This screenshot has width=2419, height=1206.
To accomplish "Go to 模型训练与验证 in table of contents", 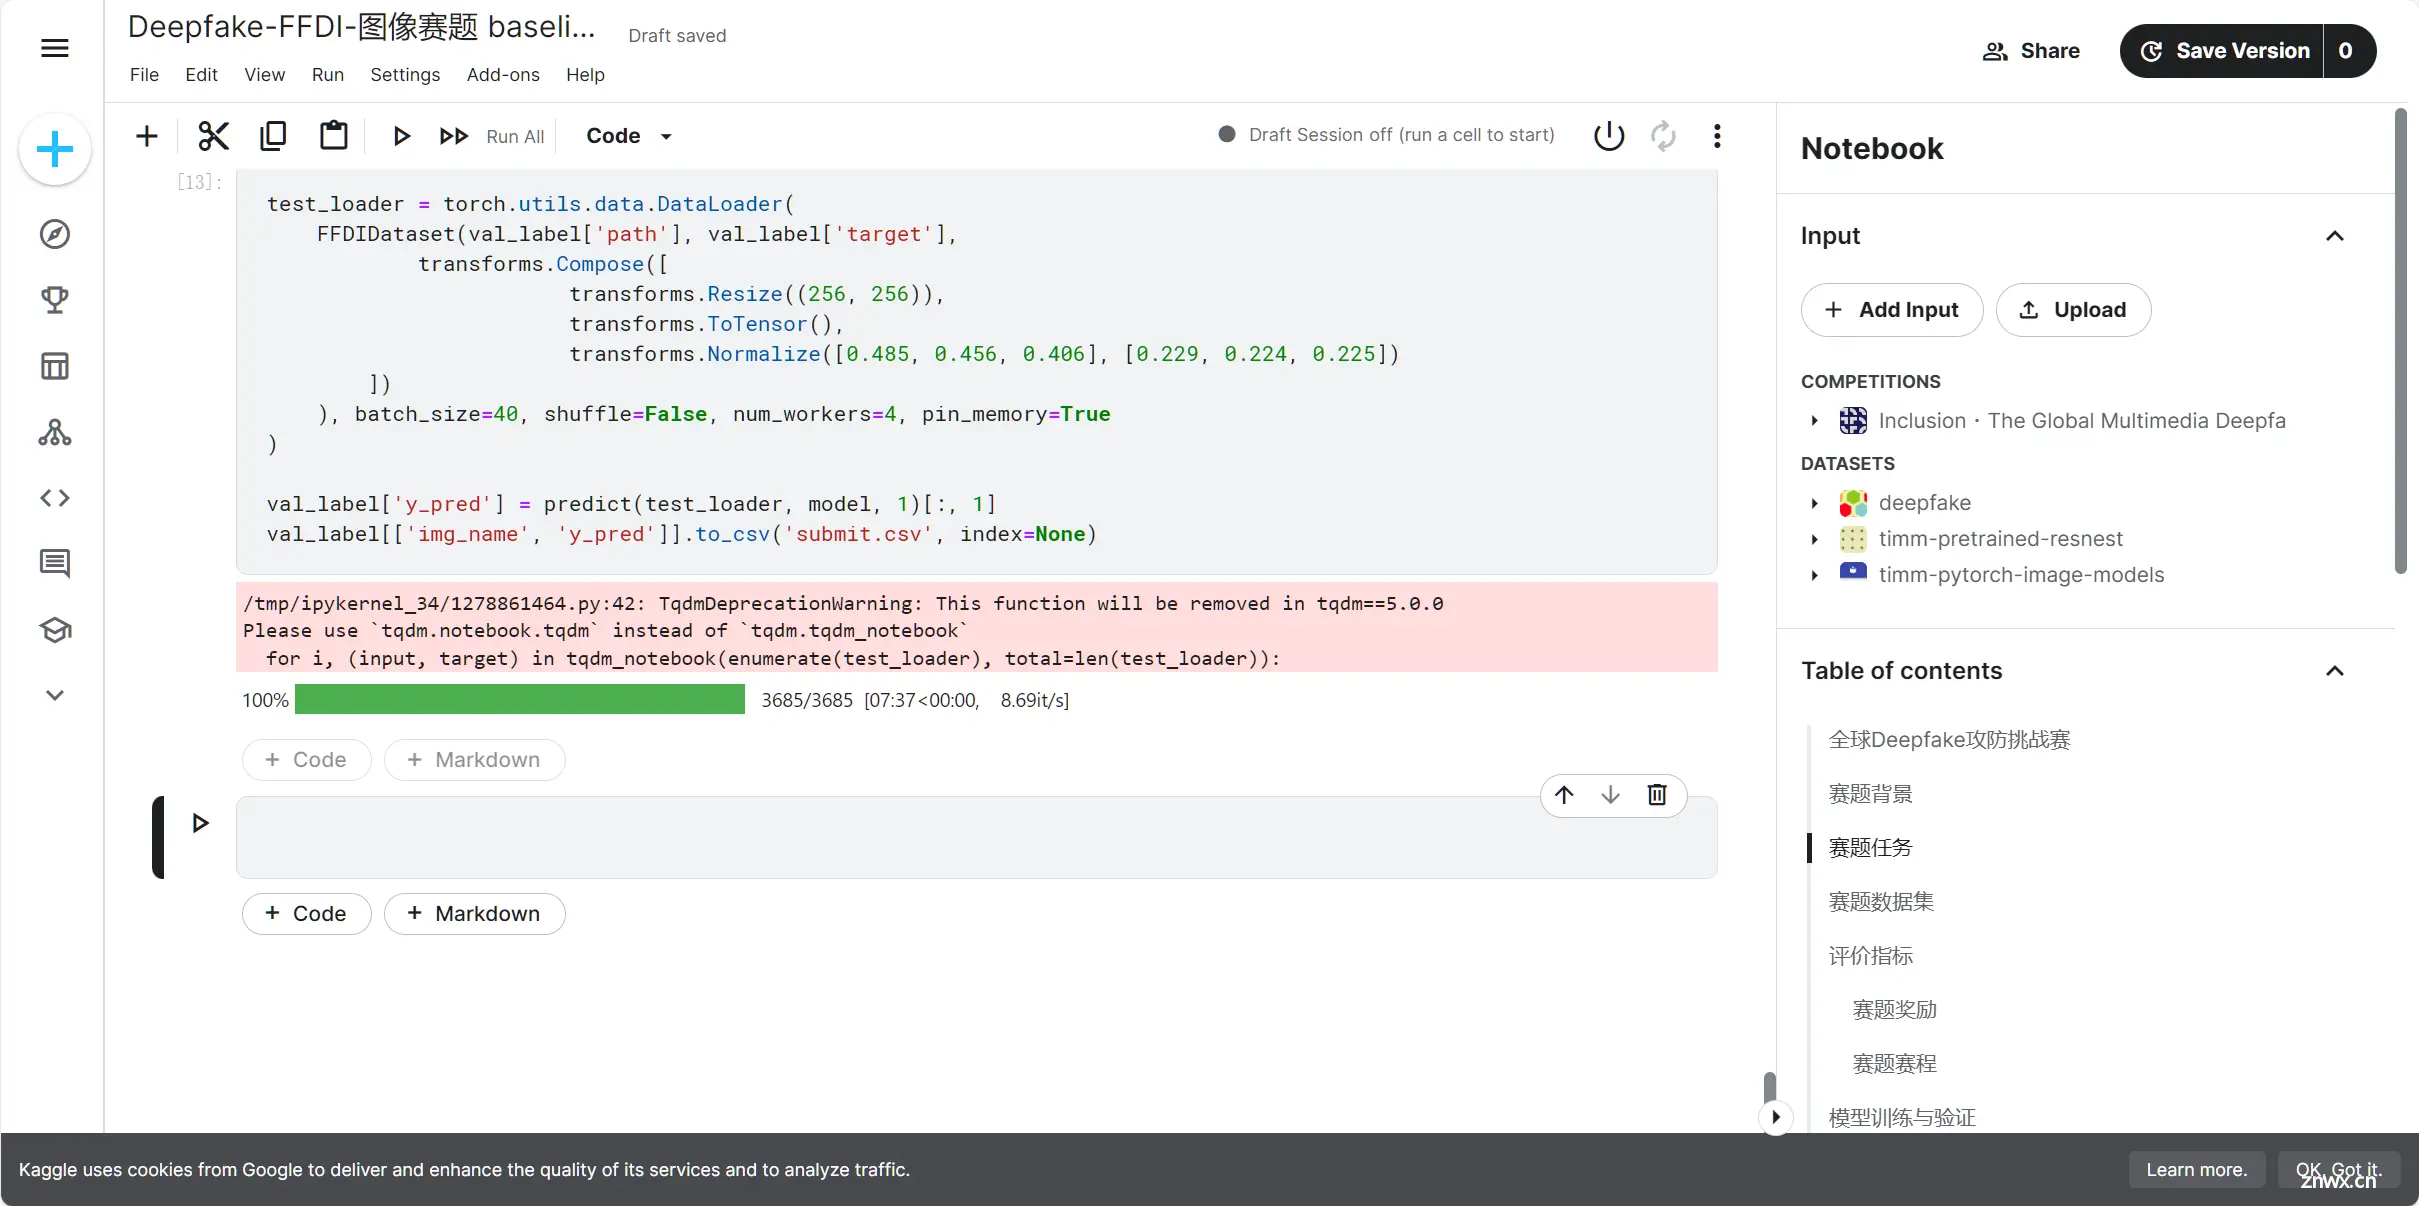I will pyautogui.click(x=1902, y=1118).
